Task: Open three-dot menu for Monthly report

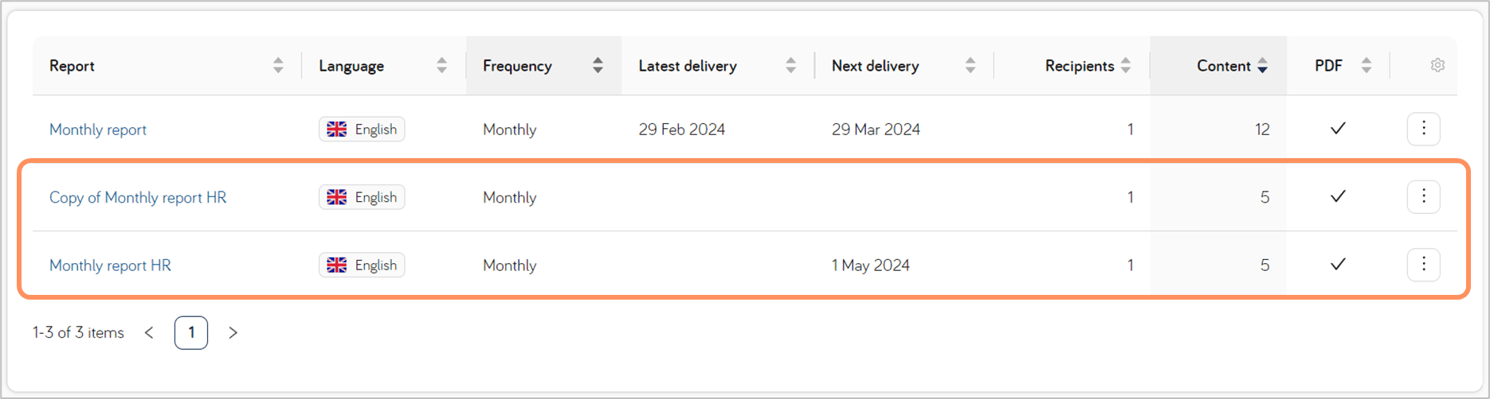Action: (x=1423, y=129)
